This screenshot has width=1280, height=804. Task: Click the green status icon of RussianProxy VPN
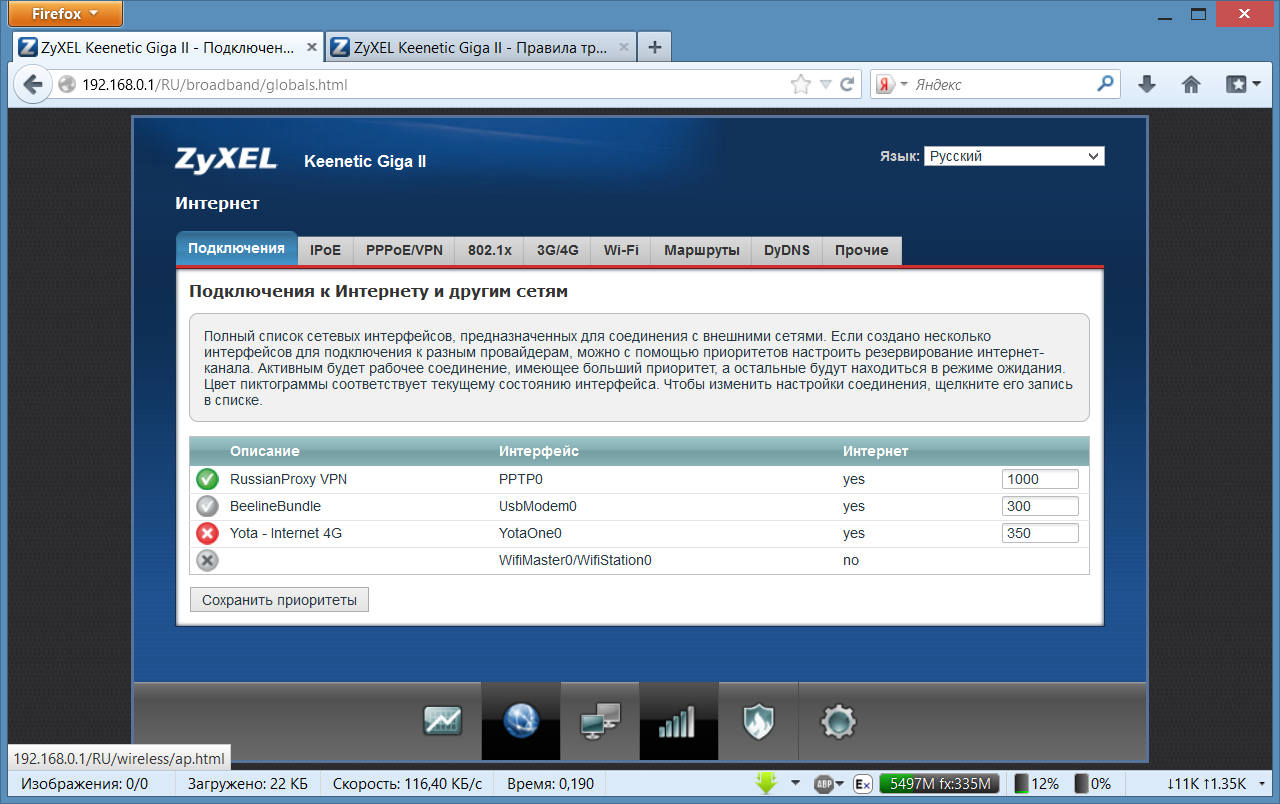coord(207,479)
